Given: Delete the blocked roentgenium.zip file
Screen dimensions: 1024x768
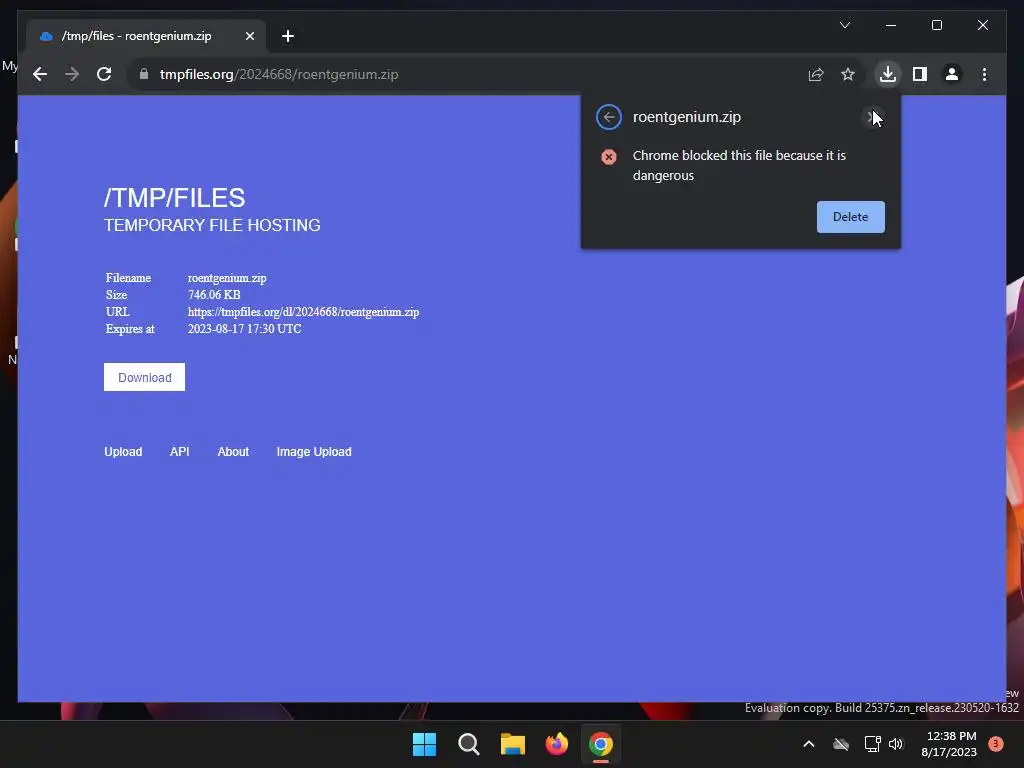Looking at the screenshot, I should point(850,217).
